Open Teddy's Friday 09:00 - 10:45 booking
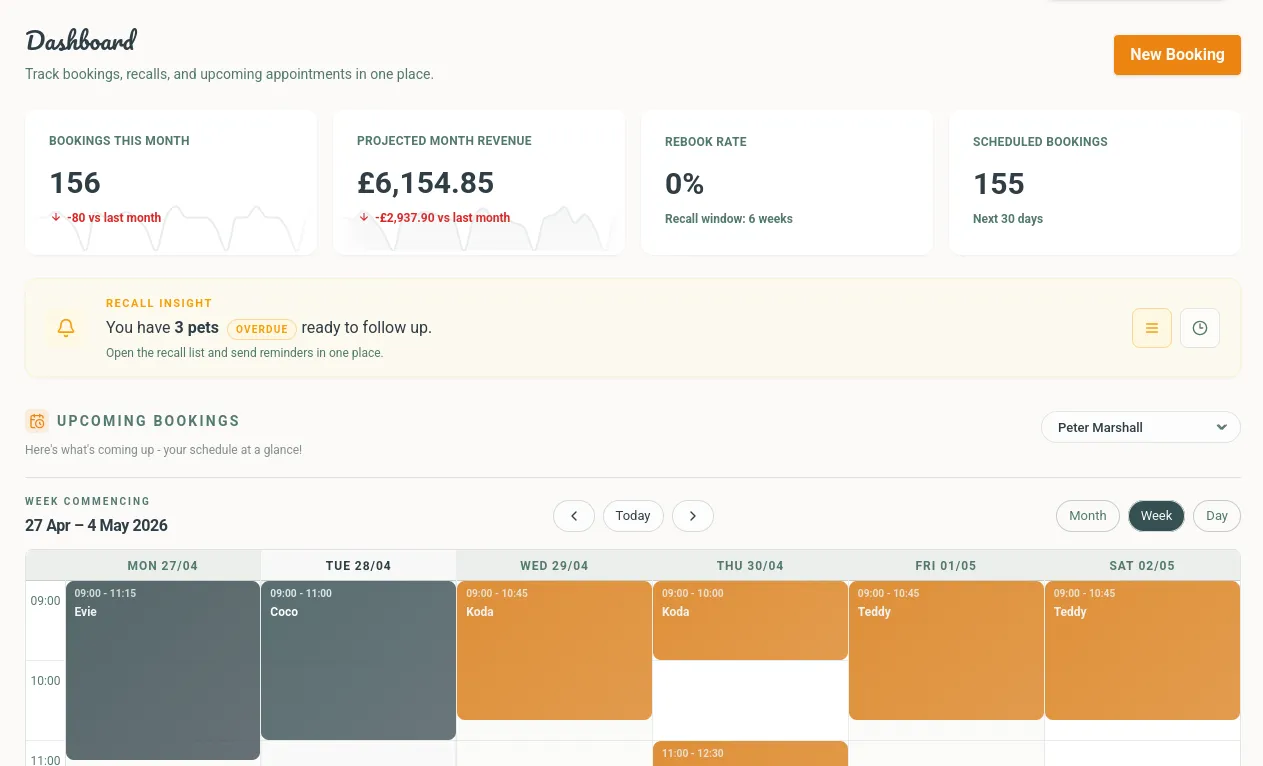Image resolution: width=1263 pixels, height=766 pixels. click(946, 650)
